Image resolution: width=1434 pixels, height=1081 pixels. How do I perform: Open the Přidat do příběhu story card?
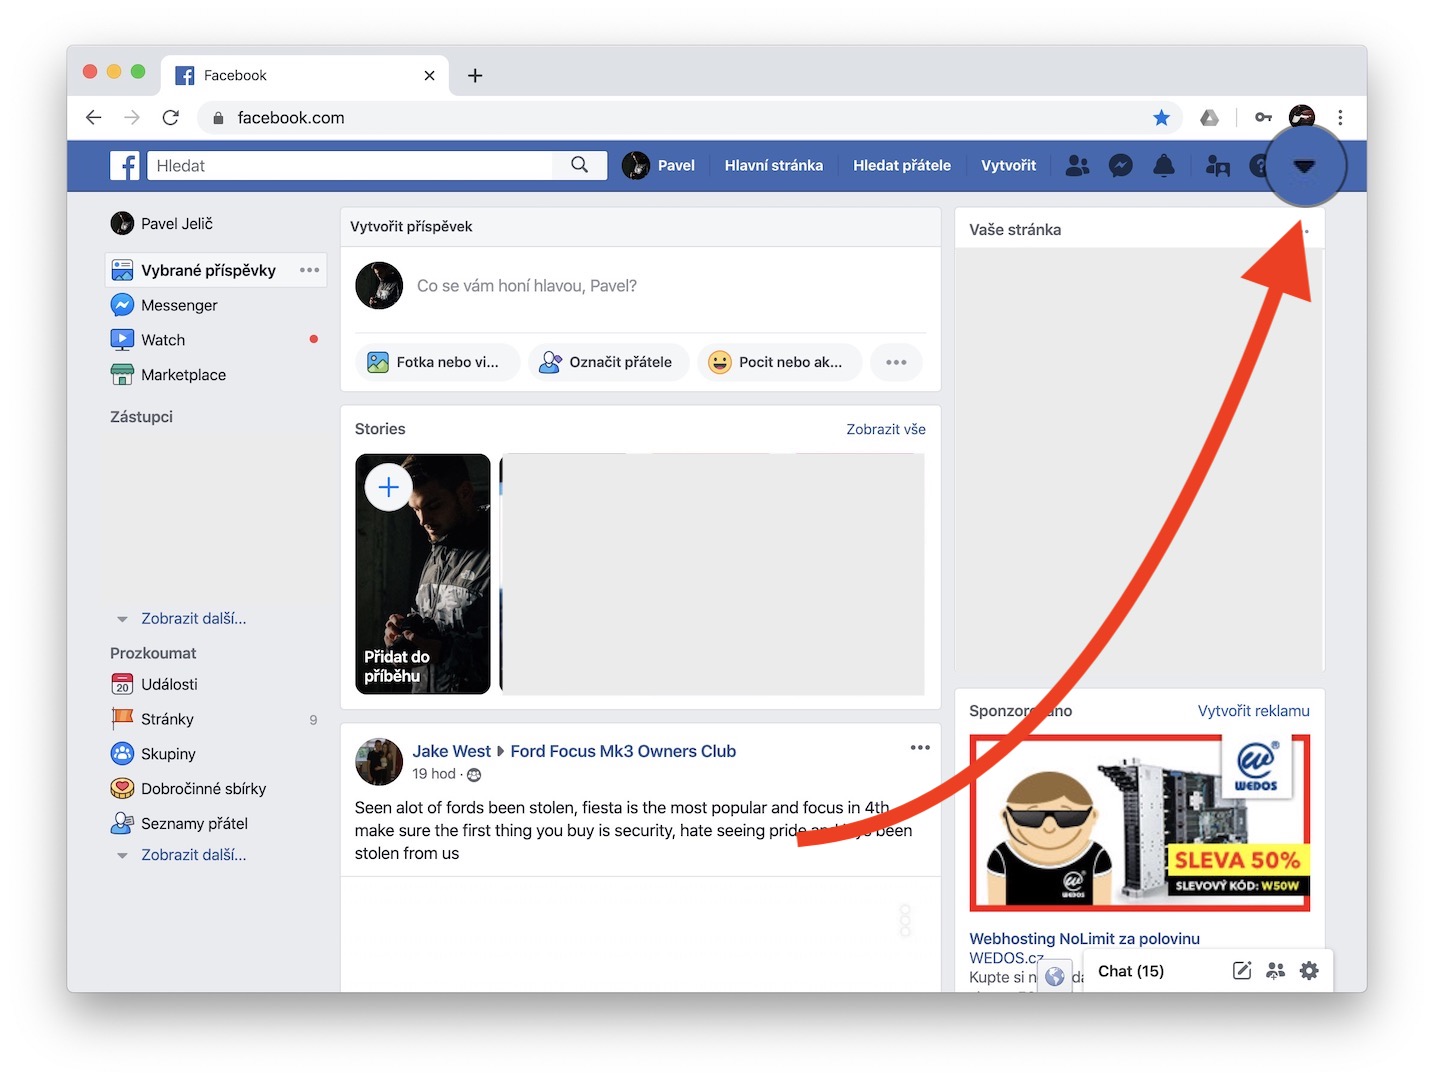point(423,574)
